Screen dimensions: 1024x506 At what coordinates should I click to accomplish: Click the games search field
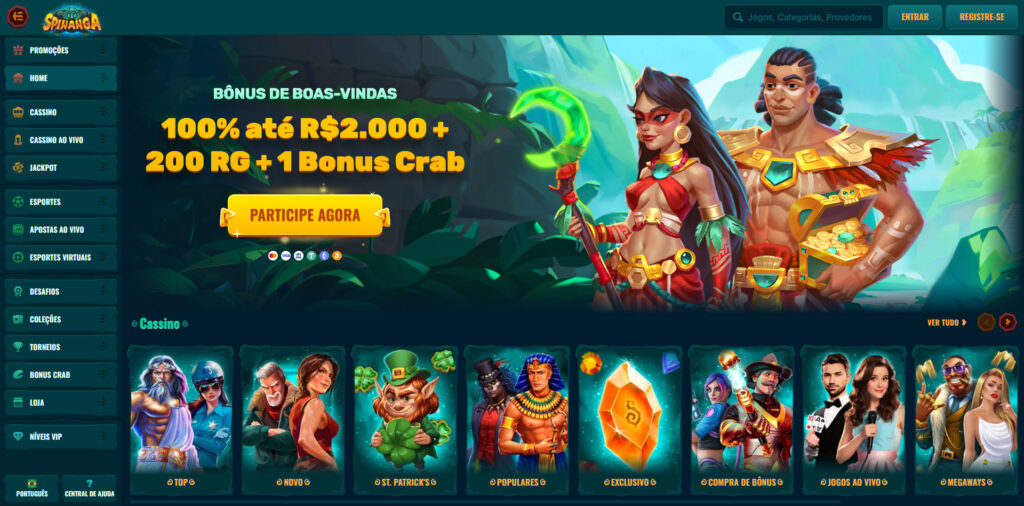coord(803,18)
